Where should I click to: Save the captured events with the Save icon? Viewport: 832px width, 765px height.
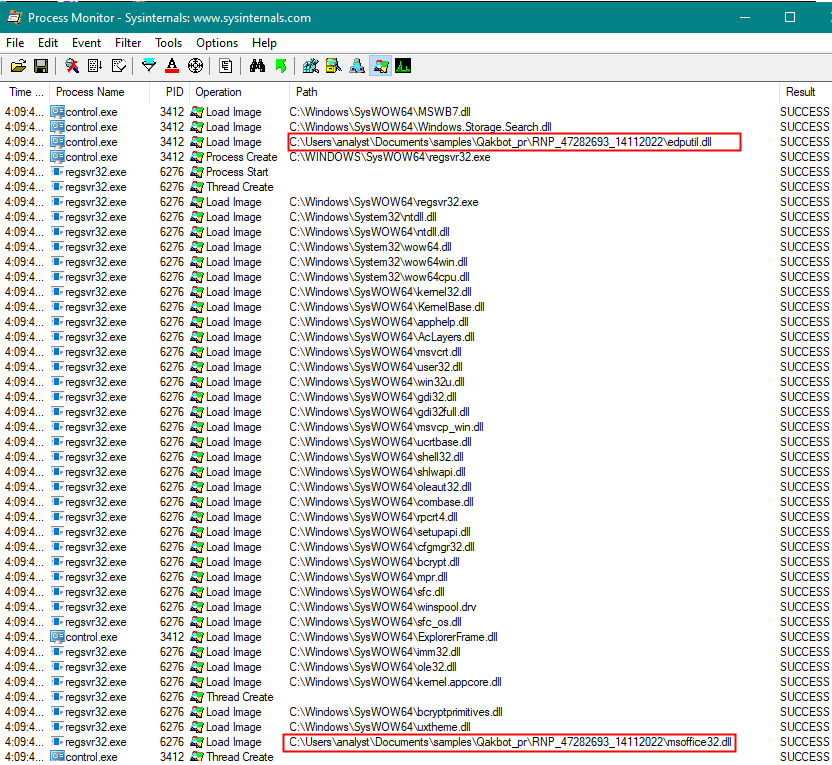[x=41, y=66]
